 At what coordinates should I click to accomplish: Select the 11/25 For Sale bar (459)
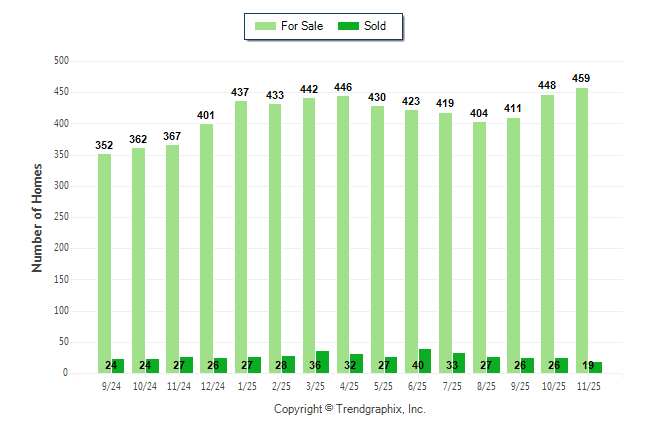click(582, 230)
